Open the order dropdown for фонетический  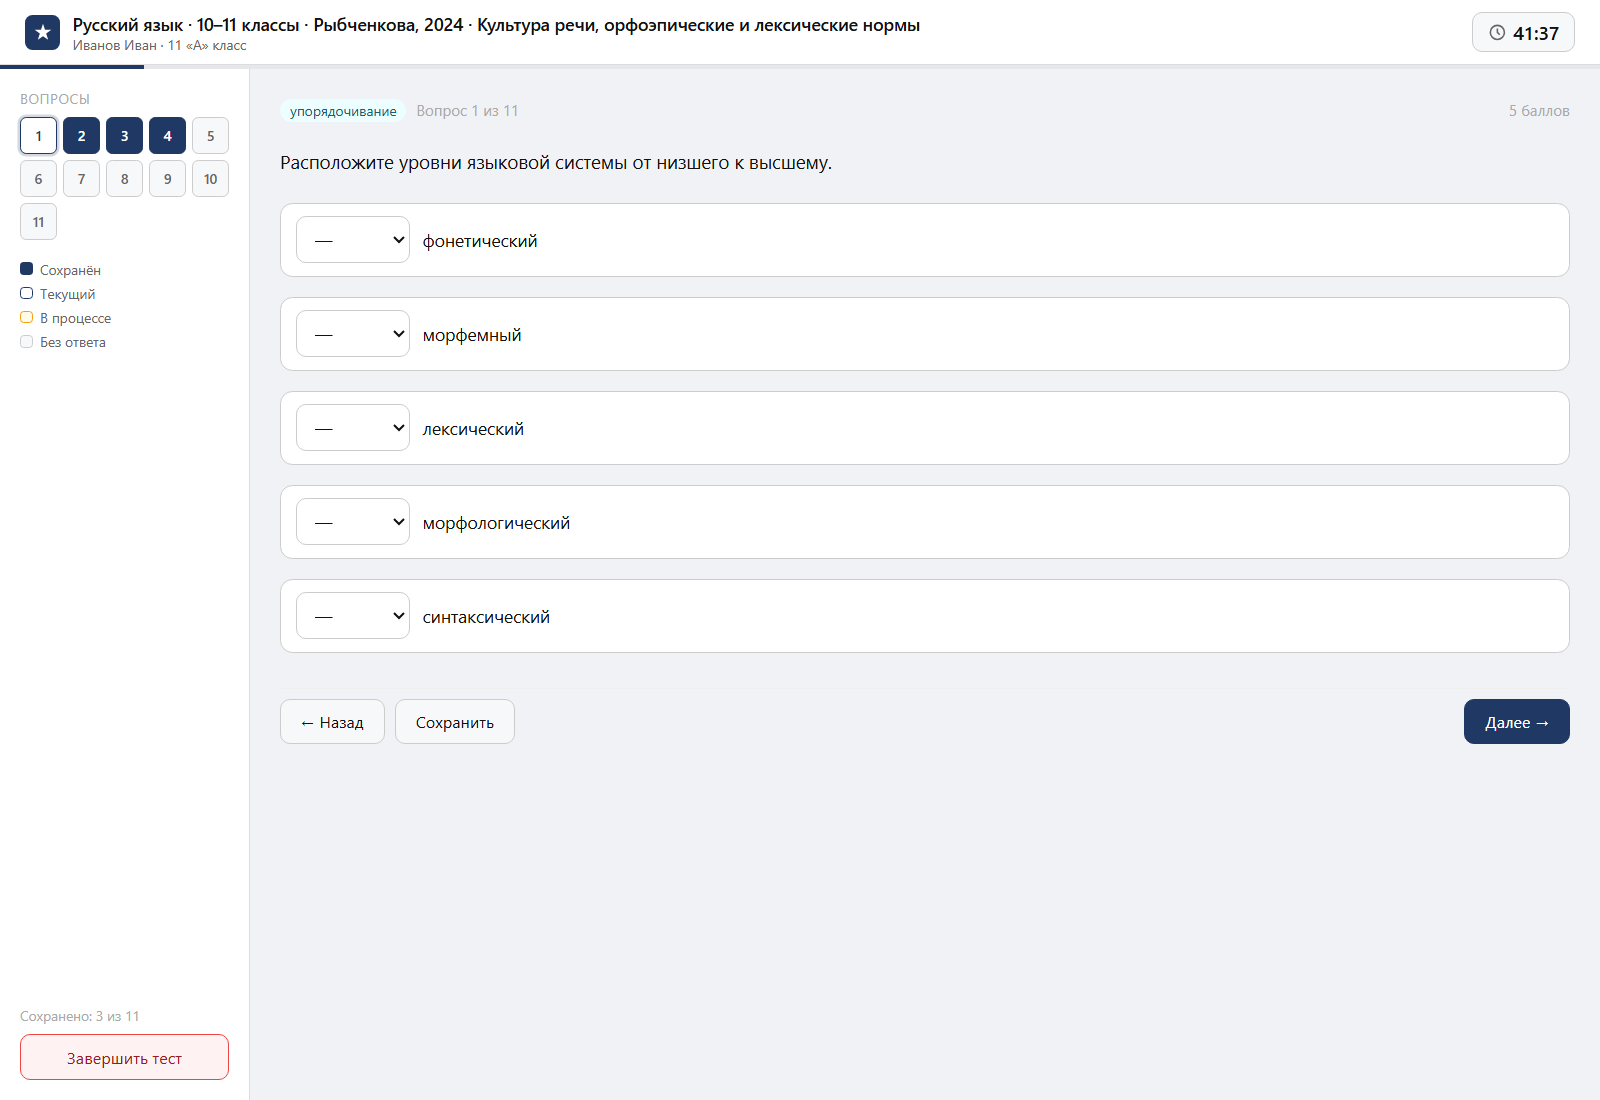click(x=353, y=240)
